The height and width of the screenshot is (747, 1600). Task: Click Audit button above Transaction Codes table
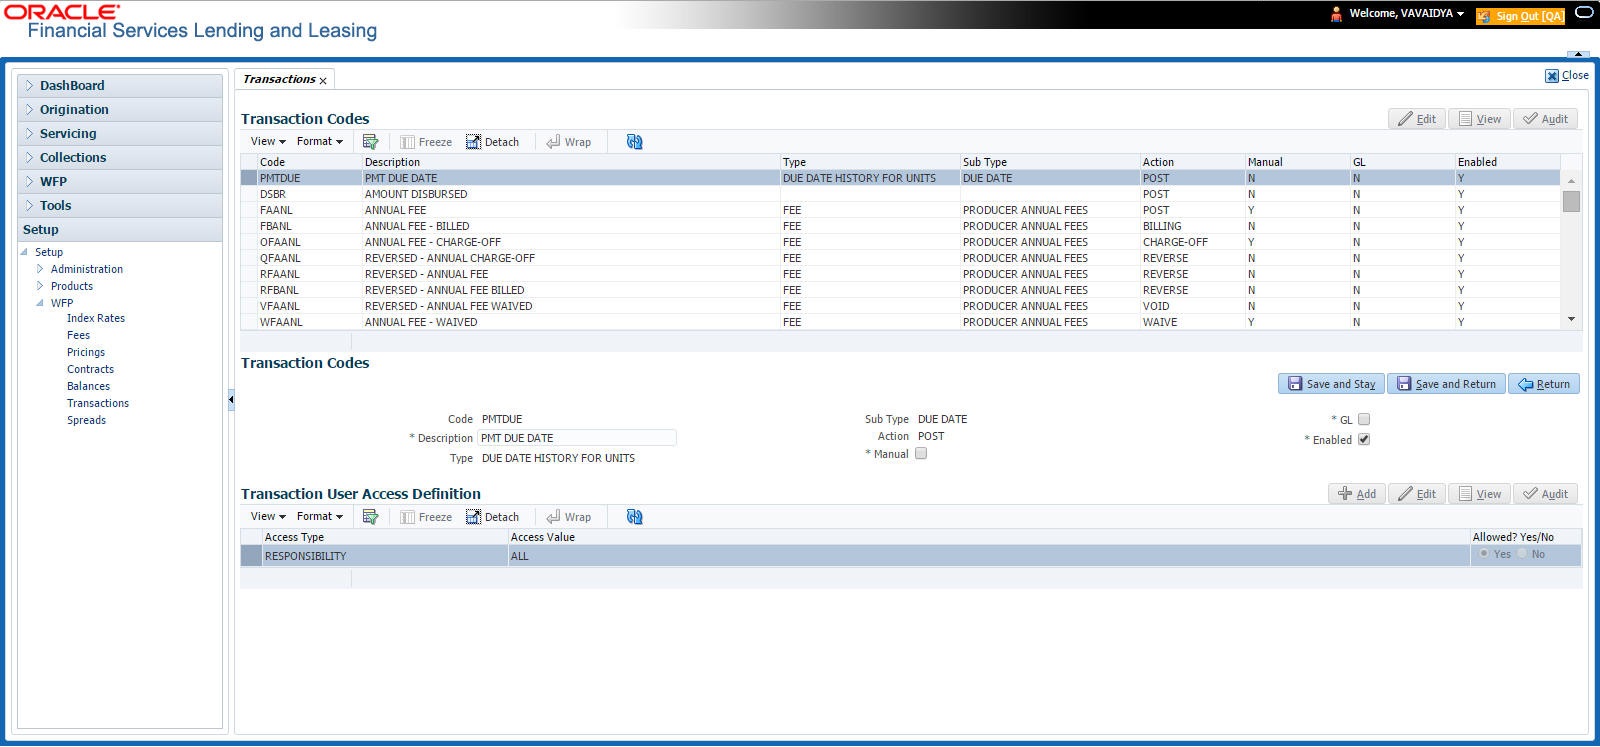1546,119
